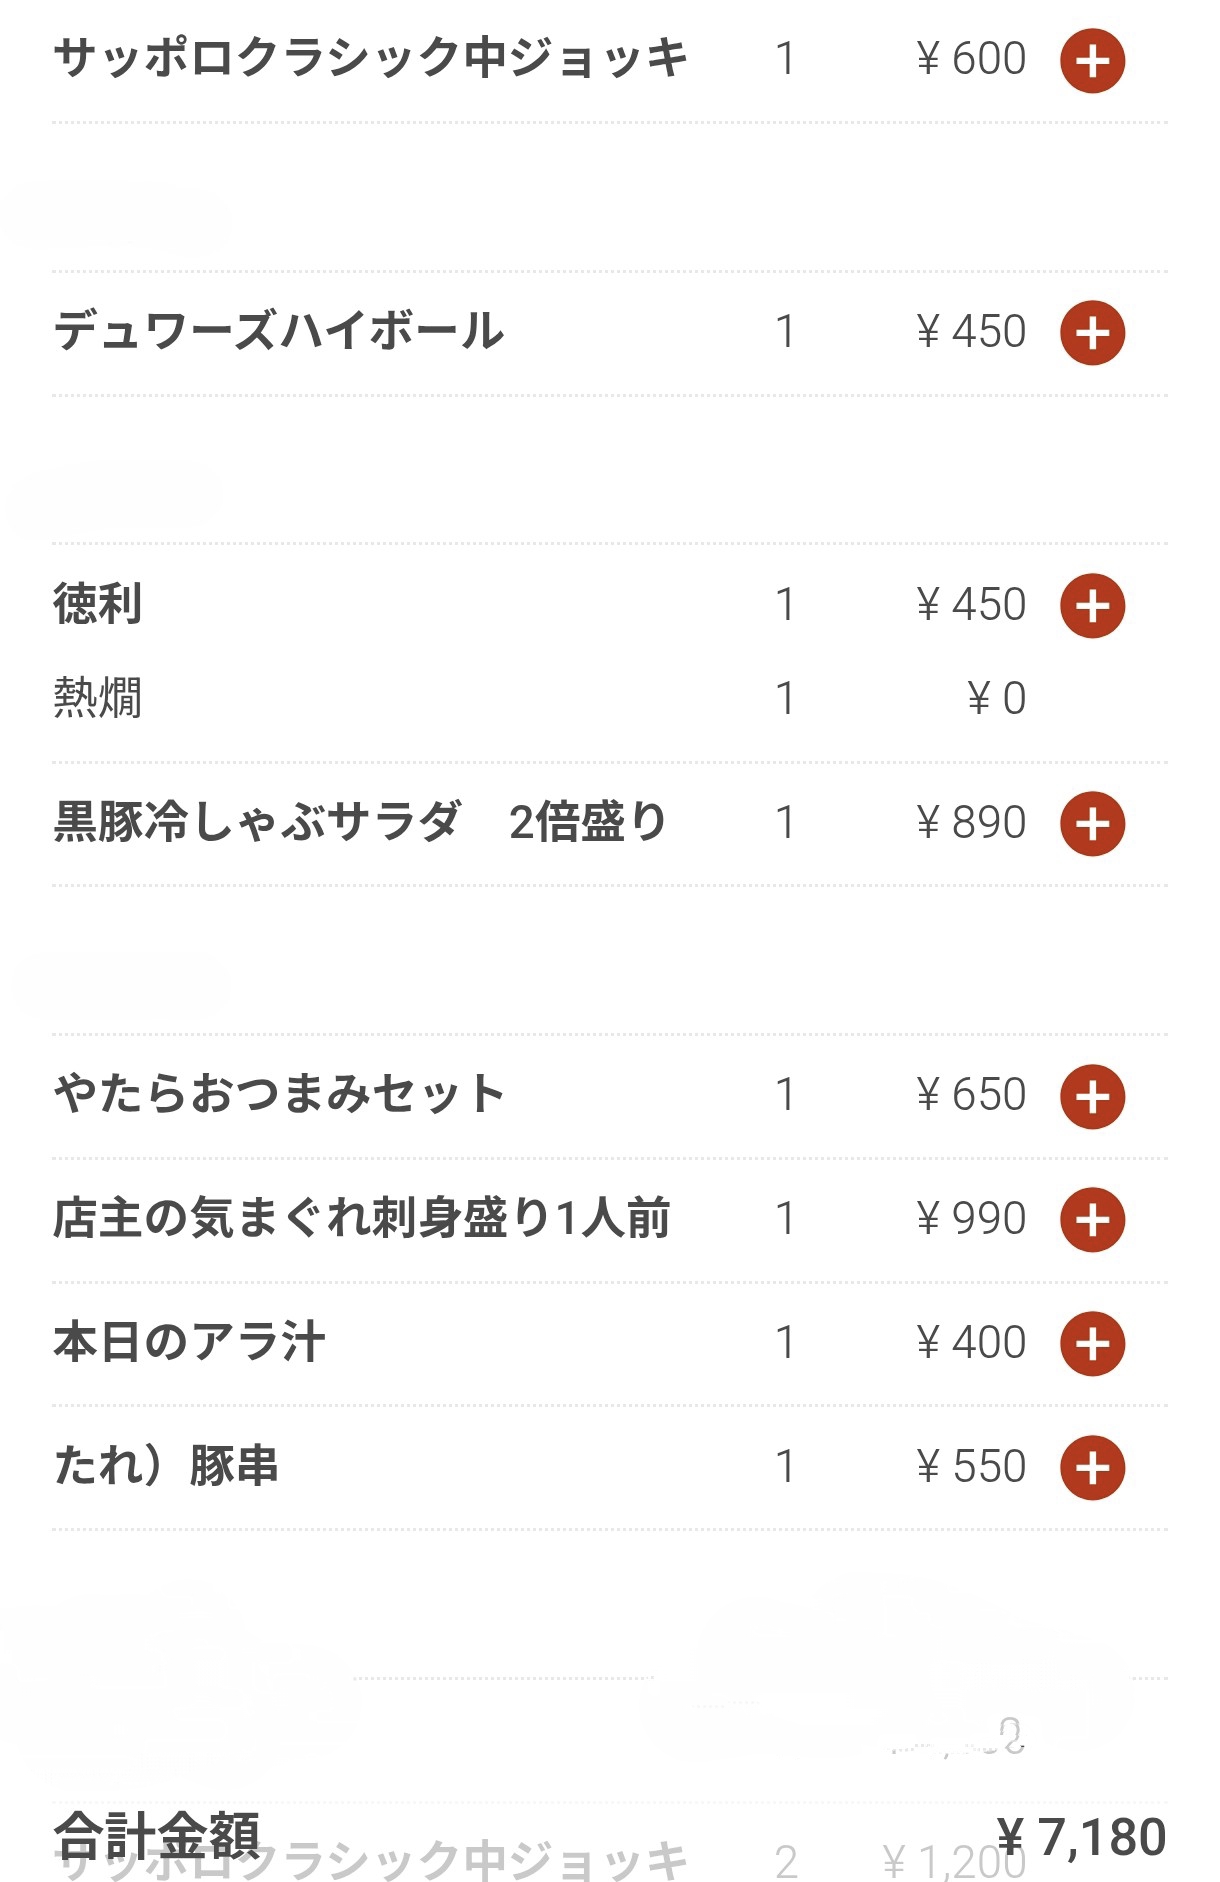Tap the plus icon for デュワーズハイボール
This screenshot has width=1220, height=1882.
coord(1092,333)
